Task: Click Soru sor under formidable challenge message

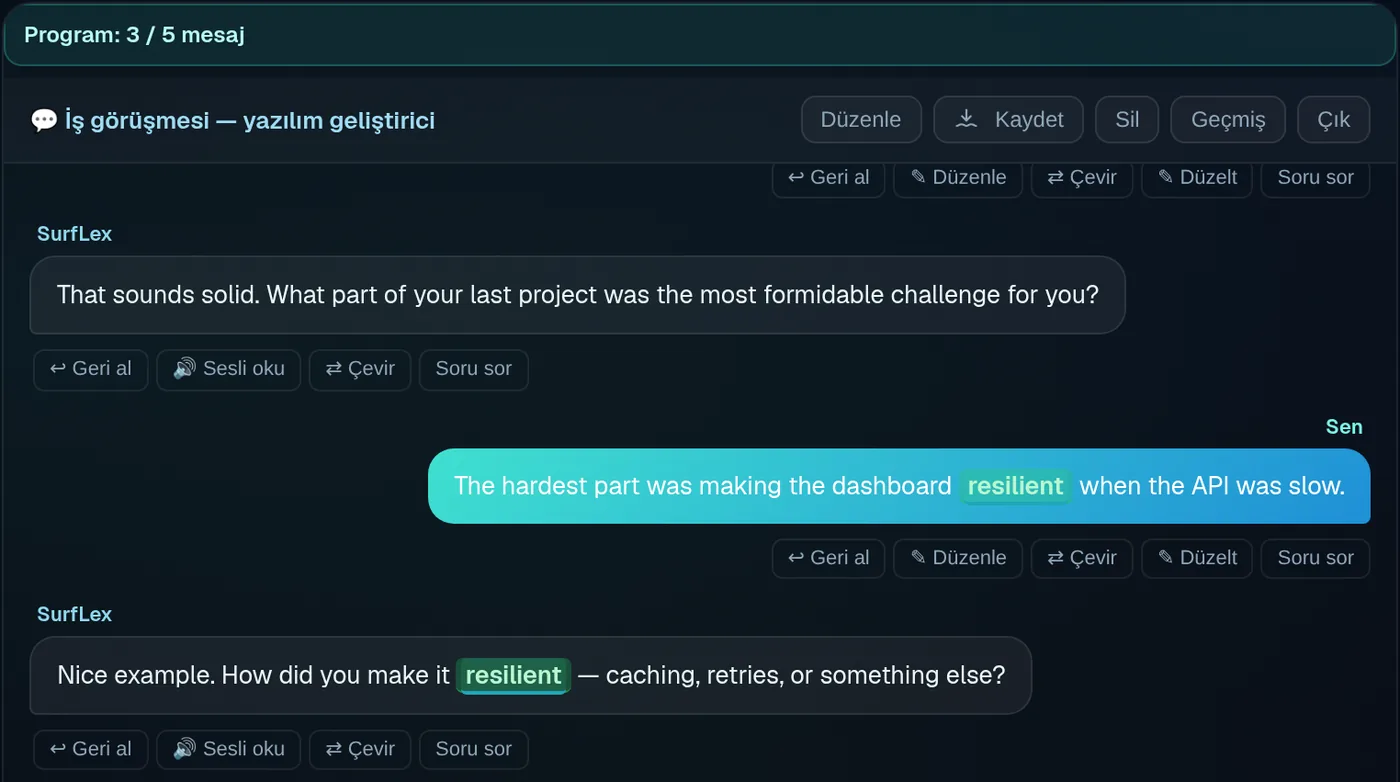Action: (474, 369)
